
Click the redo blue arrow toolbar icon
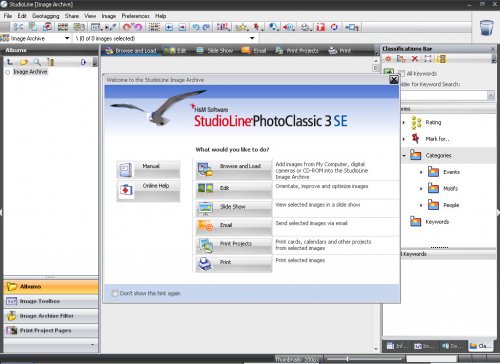point(207,27)
